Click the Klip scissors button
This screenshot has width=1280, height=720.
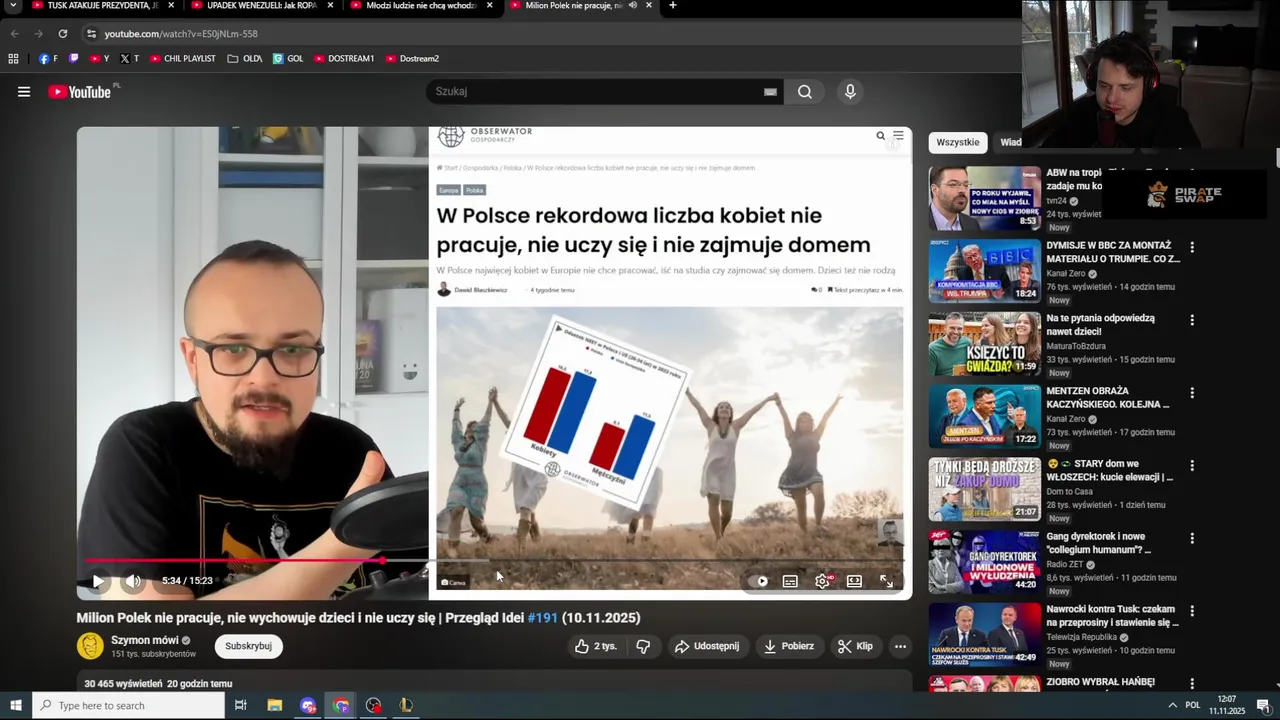(x=855, y=646)
